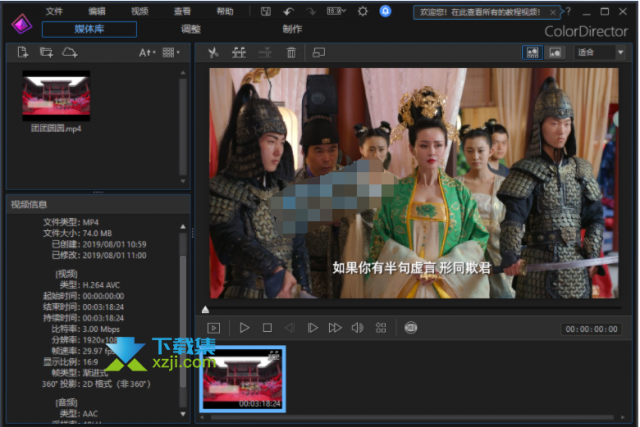Open the help question mark icon

[568, 11]
